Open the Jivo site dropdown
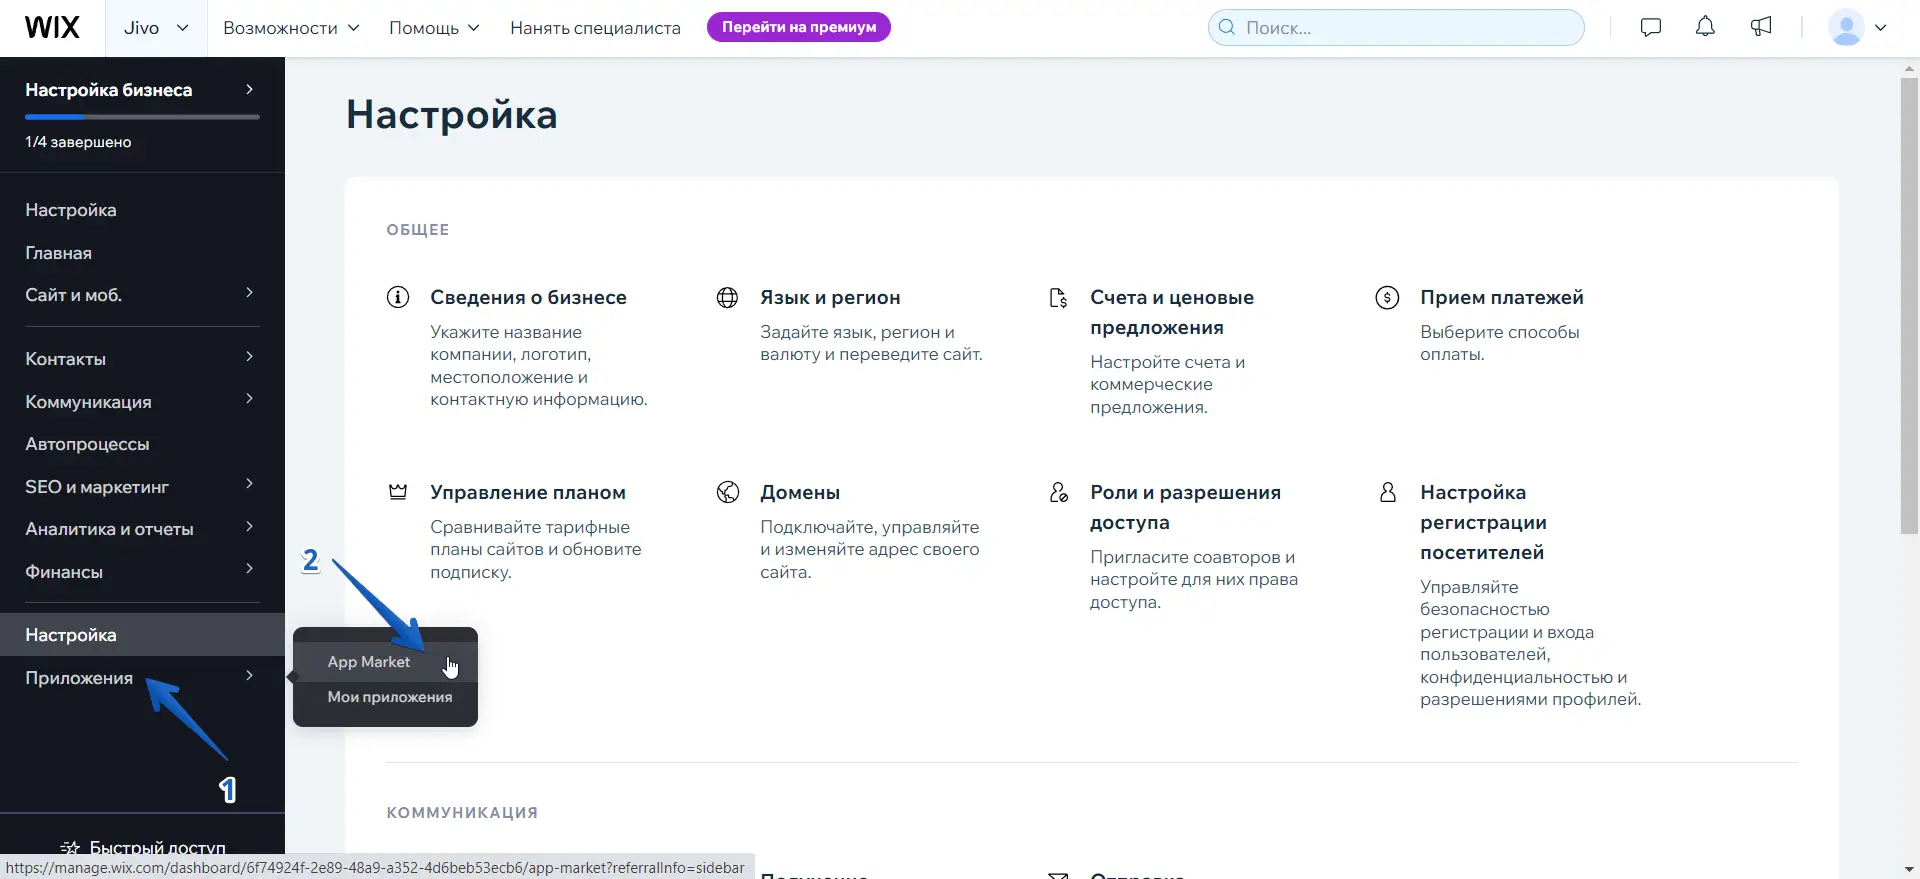The image size is (1920, 879). pyautogui.click(x=156, y=28)
